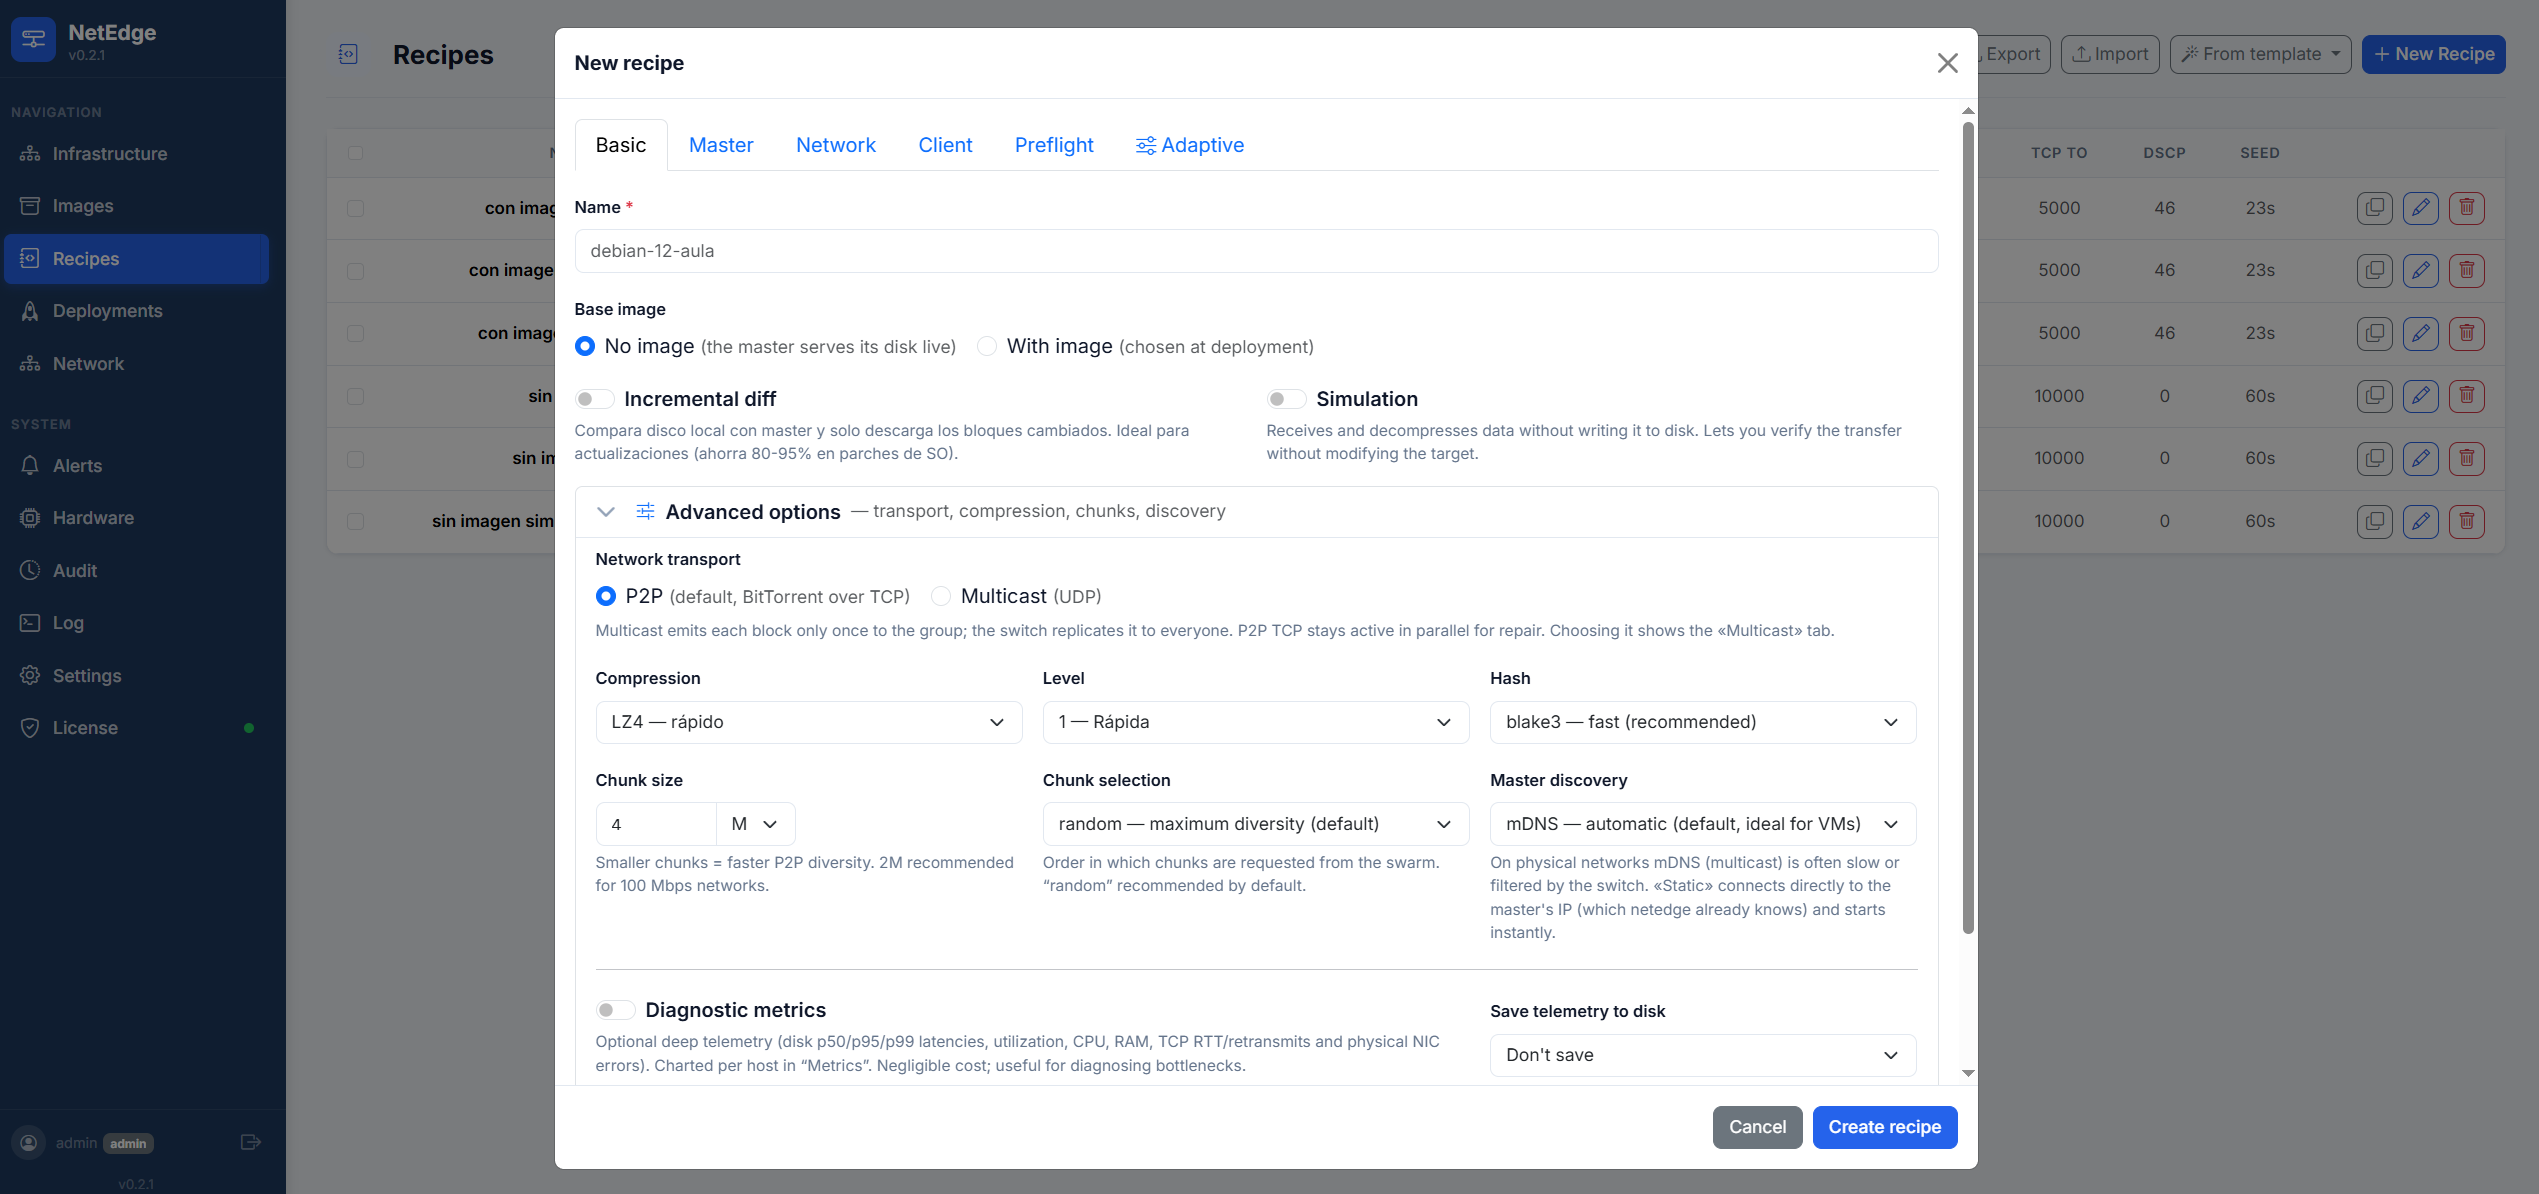The height and width of the screenshot is (1194, 2539).
Task: Open Deployments in the sidebar
Action: pyautogui.click(x=137, y=311)
